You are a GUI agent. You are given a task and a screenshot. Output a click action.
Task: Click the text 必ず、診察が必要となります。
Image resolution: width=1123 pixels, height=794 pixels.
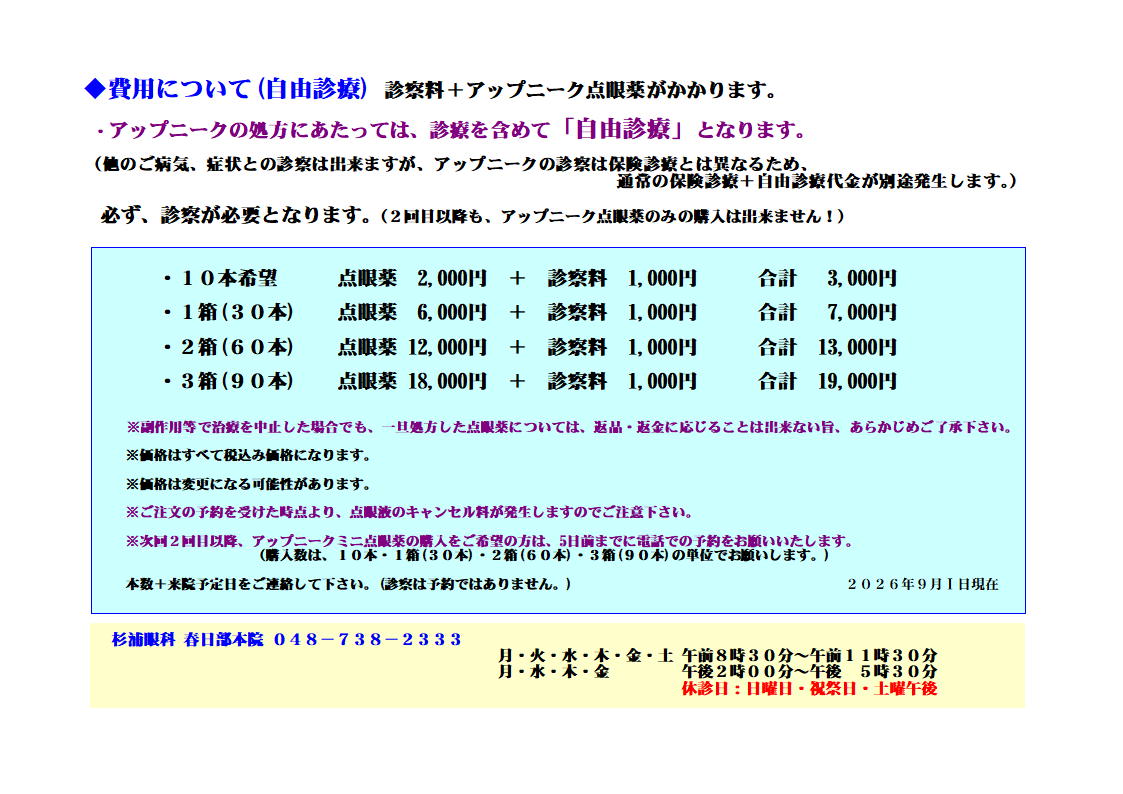pos(236,215)
